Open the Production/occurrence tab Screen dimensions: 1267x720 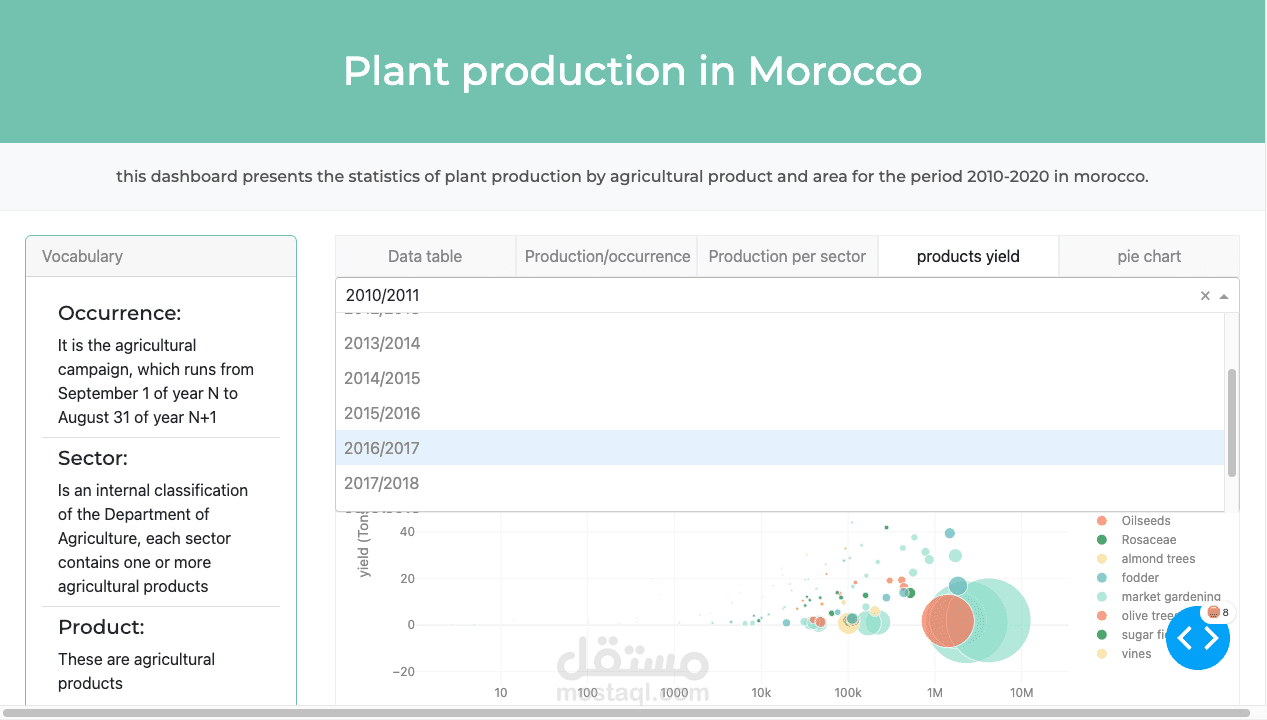[x=607, y=256]
